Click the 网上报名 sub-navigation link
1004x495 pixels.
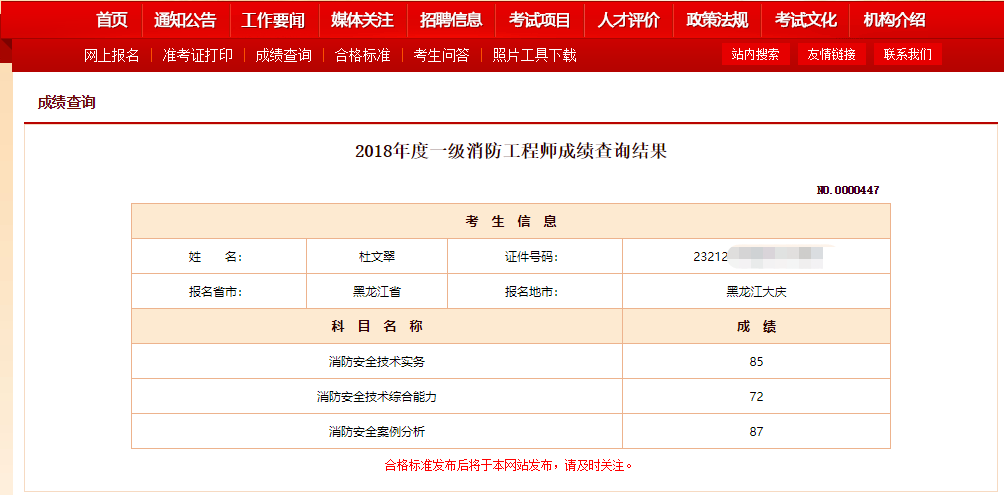[112, 55]
